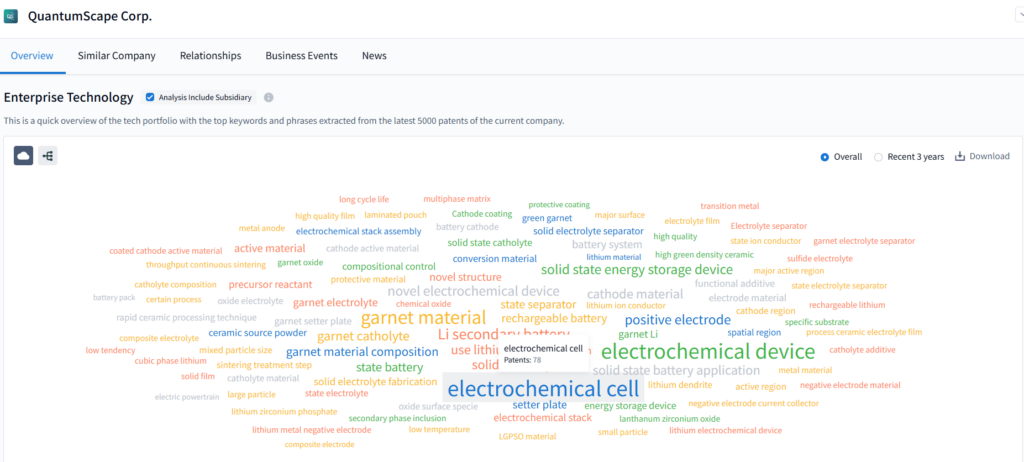Click the 'positive electrode' keyword
Viewport: 1024px width, 462px height.
pyautogui.click(x=677, y=320)
